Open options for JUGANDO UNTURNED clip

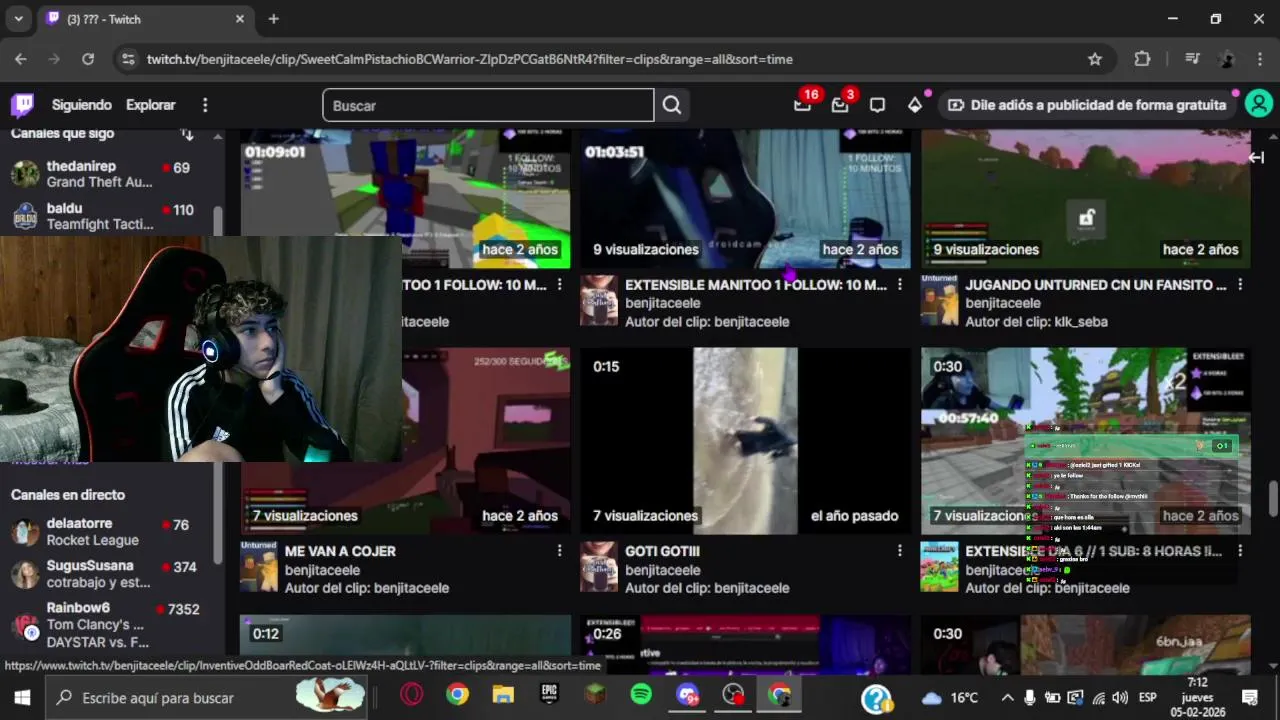tap(1240, 285)
